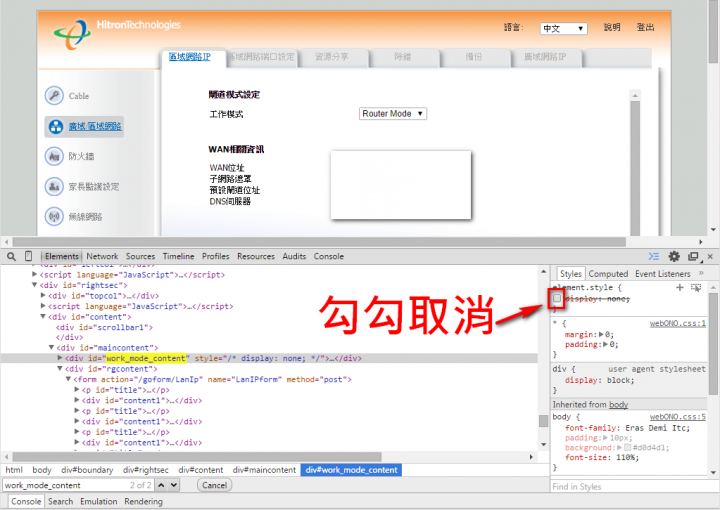Select the body breadcrumb item

click(42, 470)
